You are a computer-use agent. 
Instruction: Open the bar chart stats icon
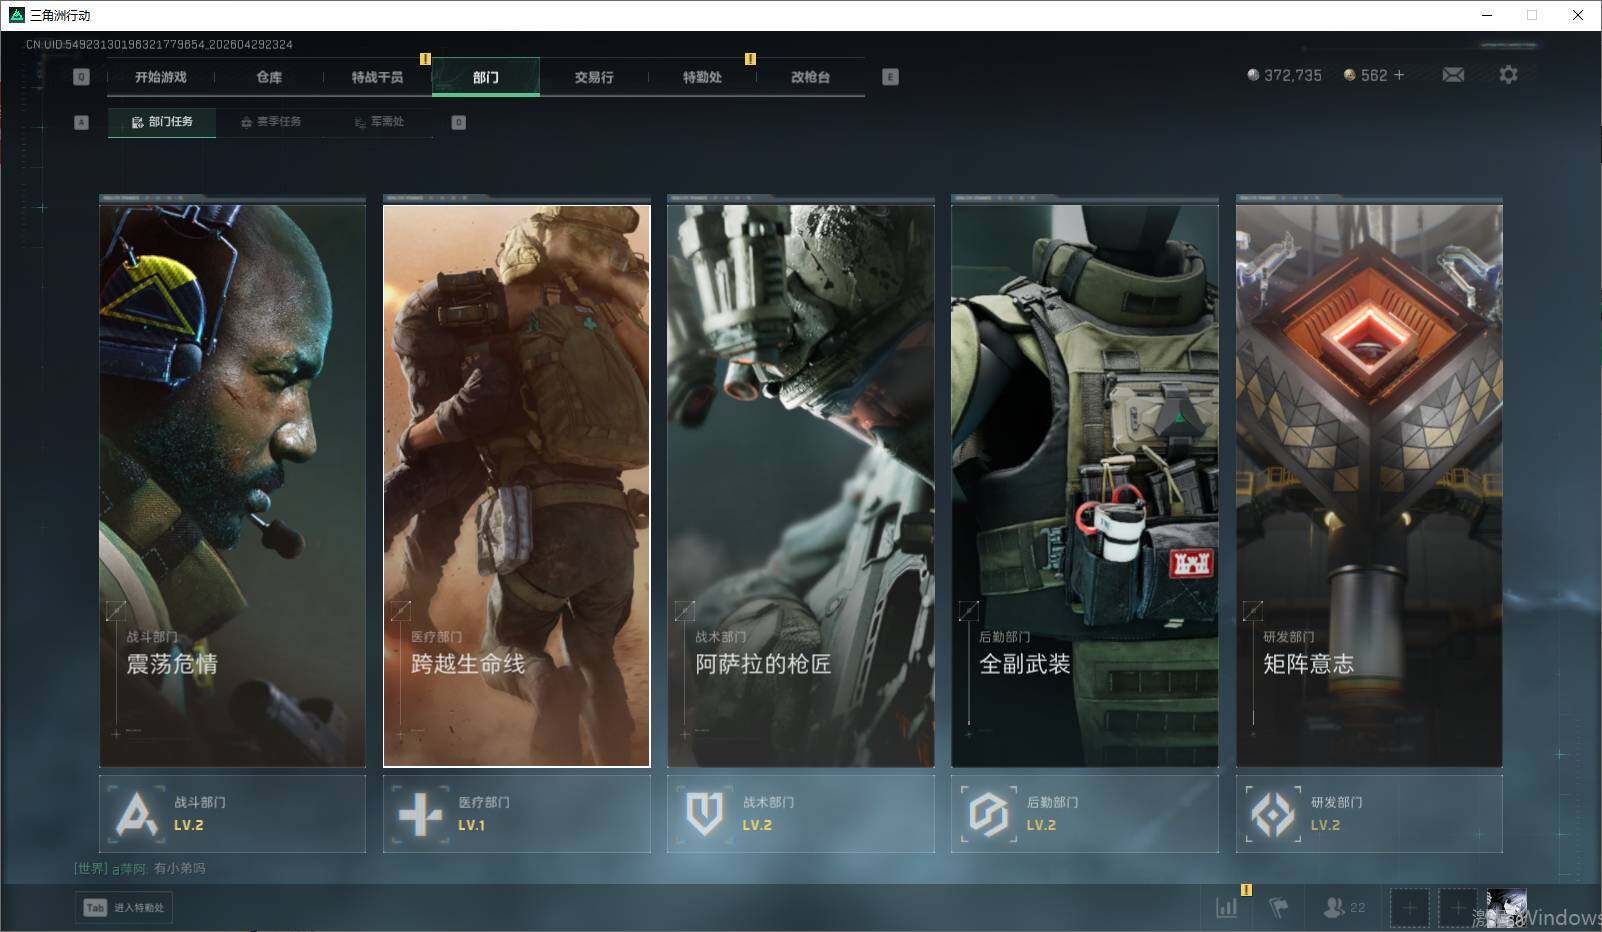point(1226,908)
